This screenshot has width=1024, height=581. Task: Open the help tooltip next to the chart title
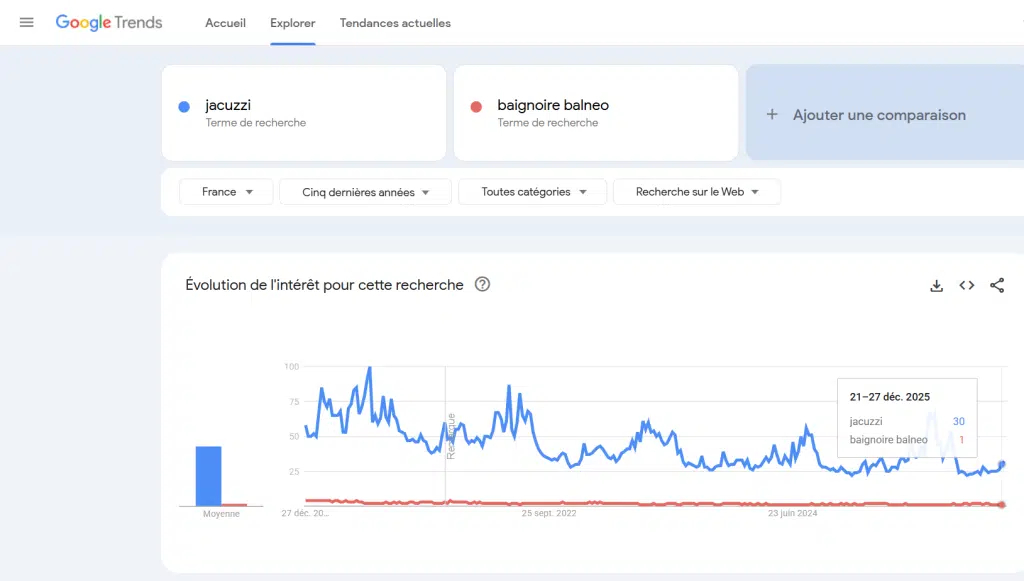tap(482, 285)
